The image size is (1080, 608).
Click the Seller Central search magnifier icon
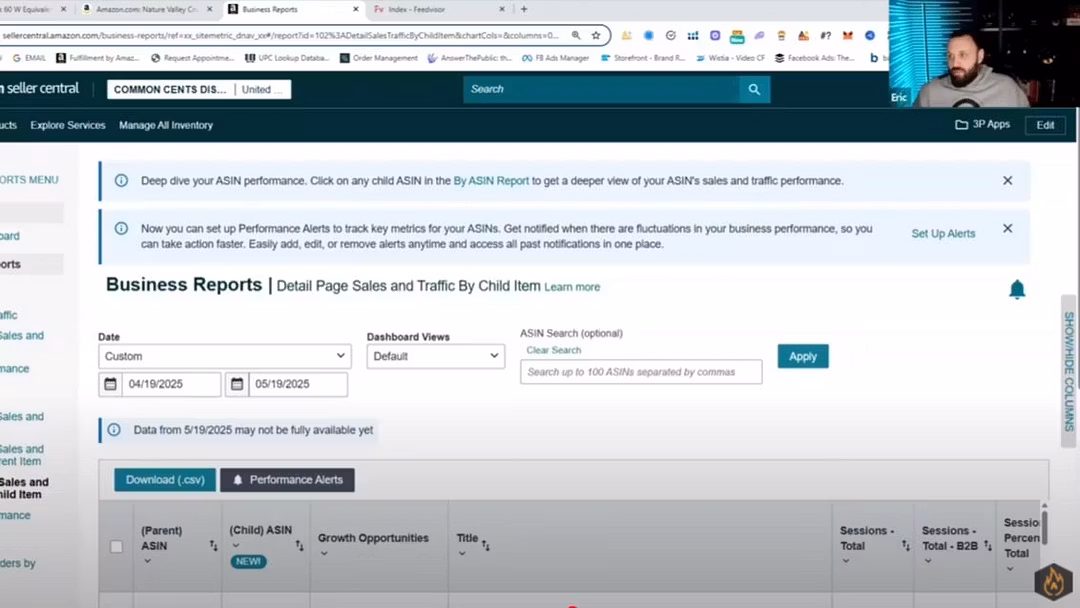pos(754,89)
